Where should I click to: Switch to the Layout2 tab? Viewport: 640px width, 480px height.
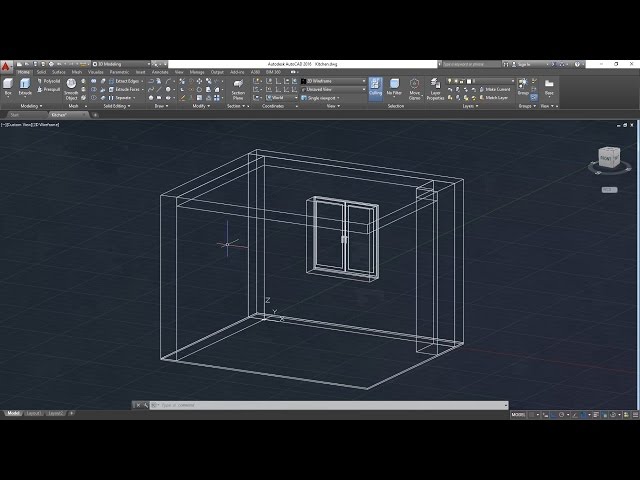pyautogui.click(x=55, y=413)
